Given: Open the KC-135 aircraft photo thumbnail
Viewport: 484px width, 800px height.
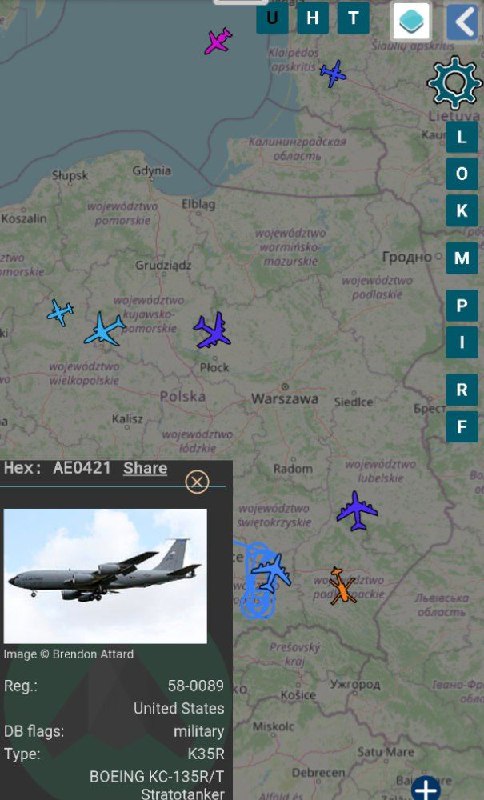Looking at the screenshot, I should tap(105, 576).
